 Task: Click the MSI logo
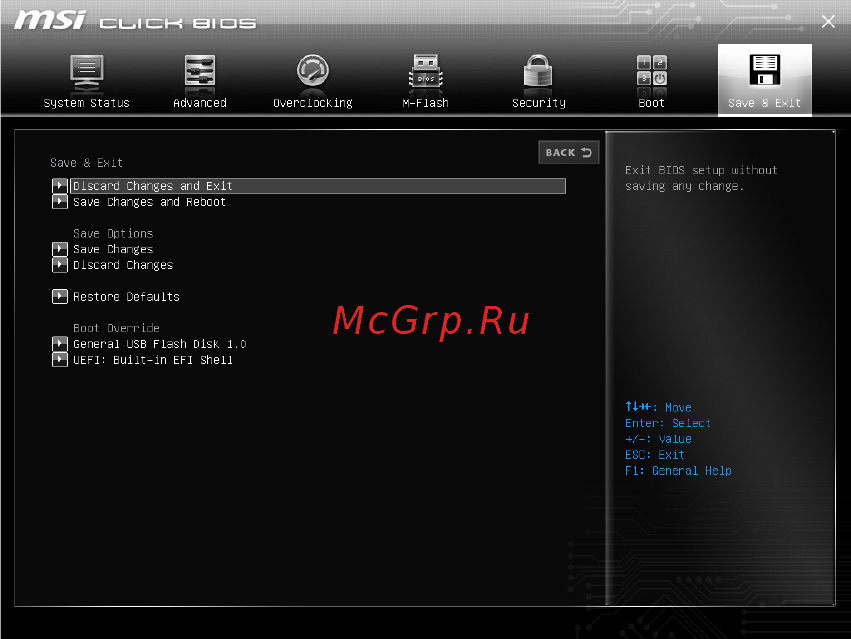click(50, 21)
